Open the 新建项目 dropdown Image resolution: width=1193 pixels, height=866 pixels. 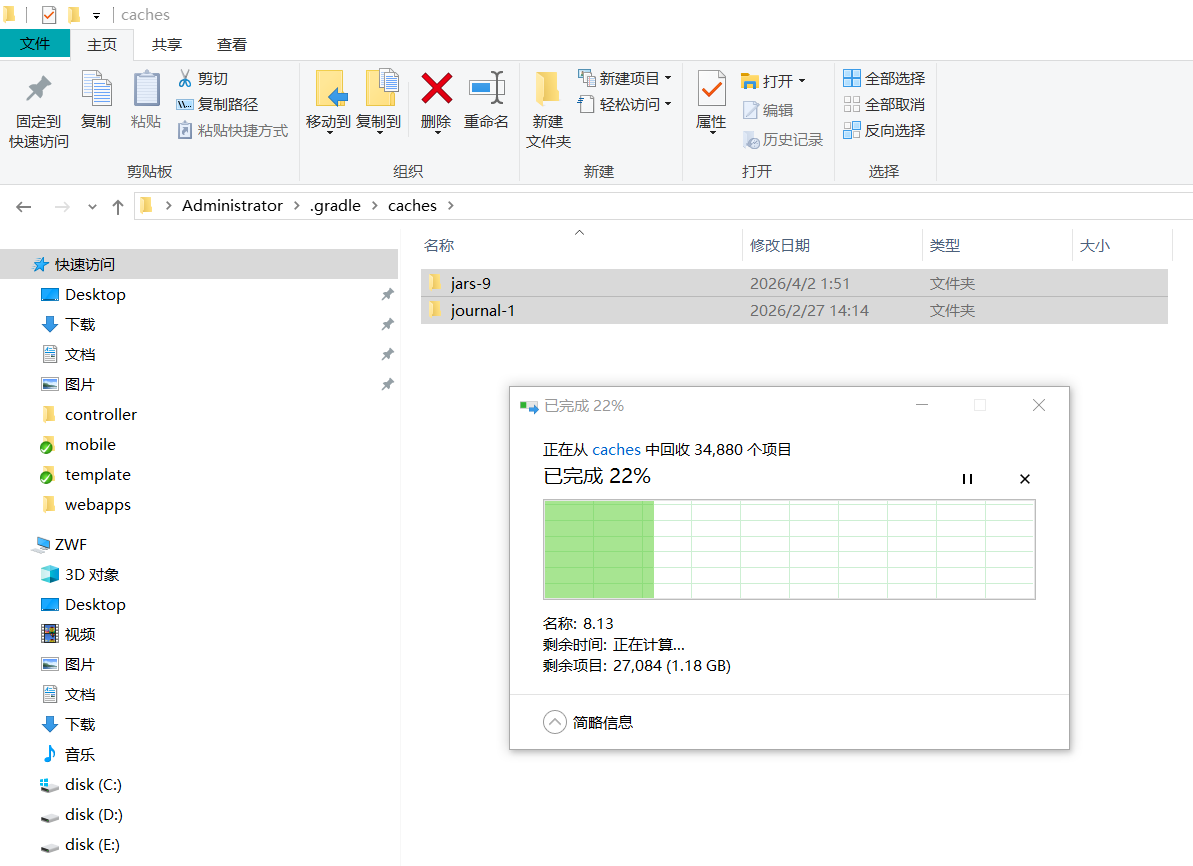click(x=625, y=78)
